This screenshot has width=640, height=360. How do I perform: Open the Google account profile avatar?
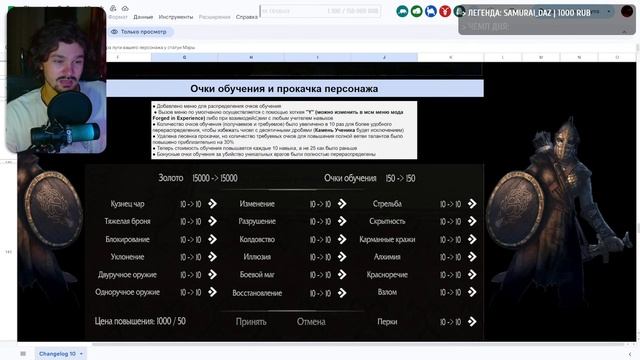(627, 11)
